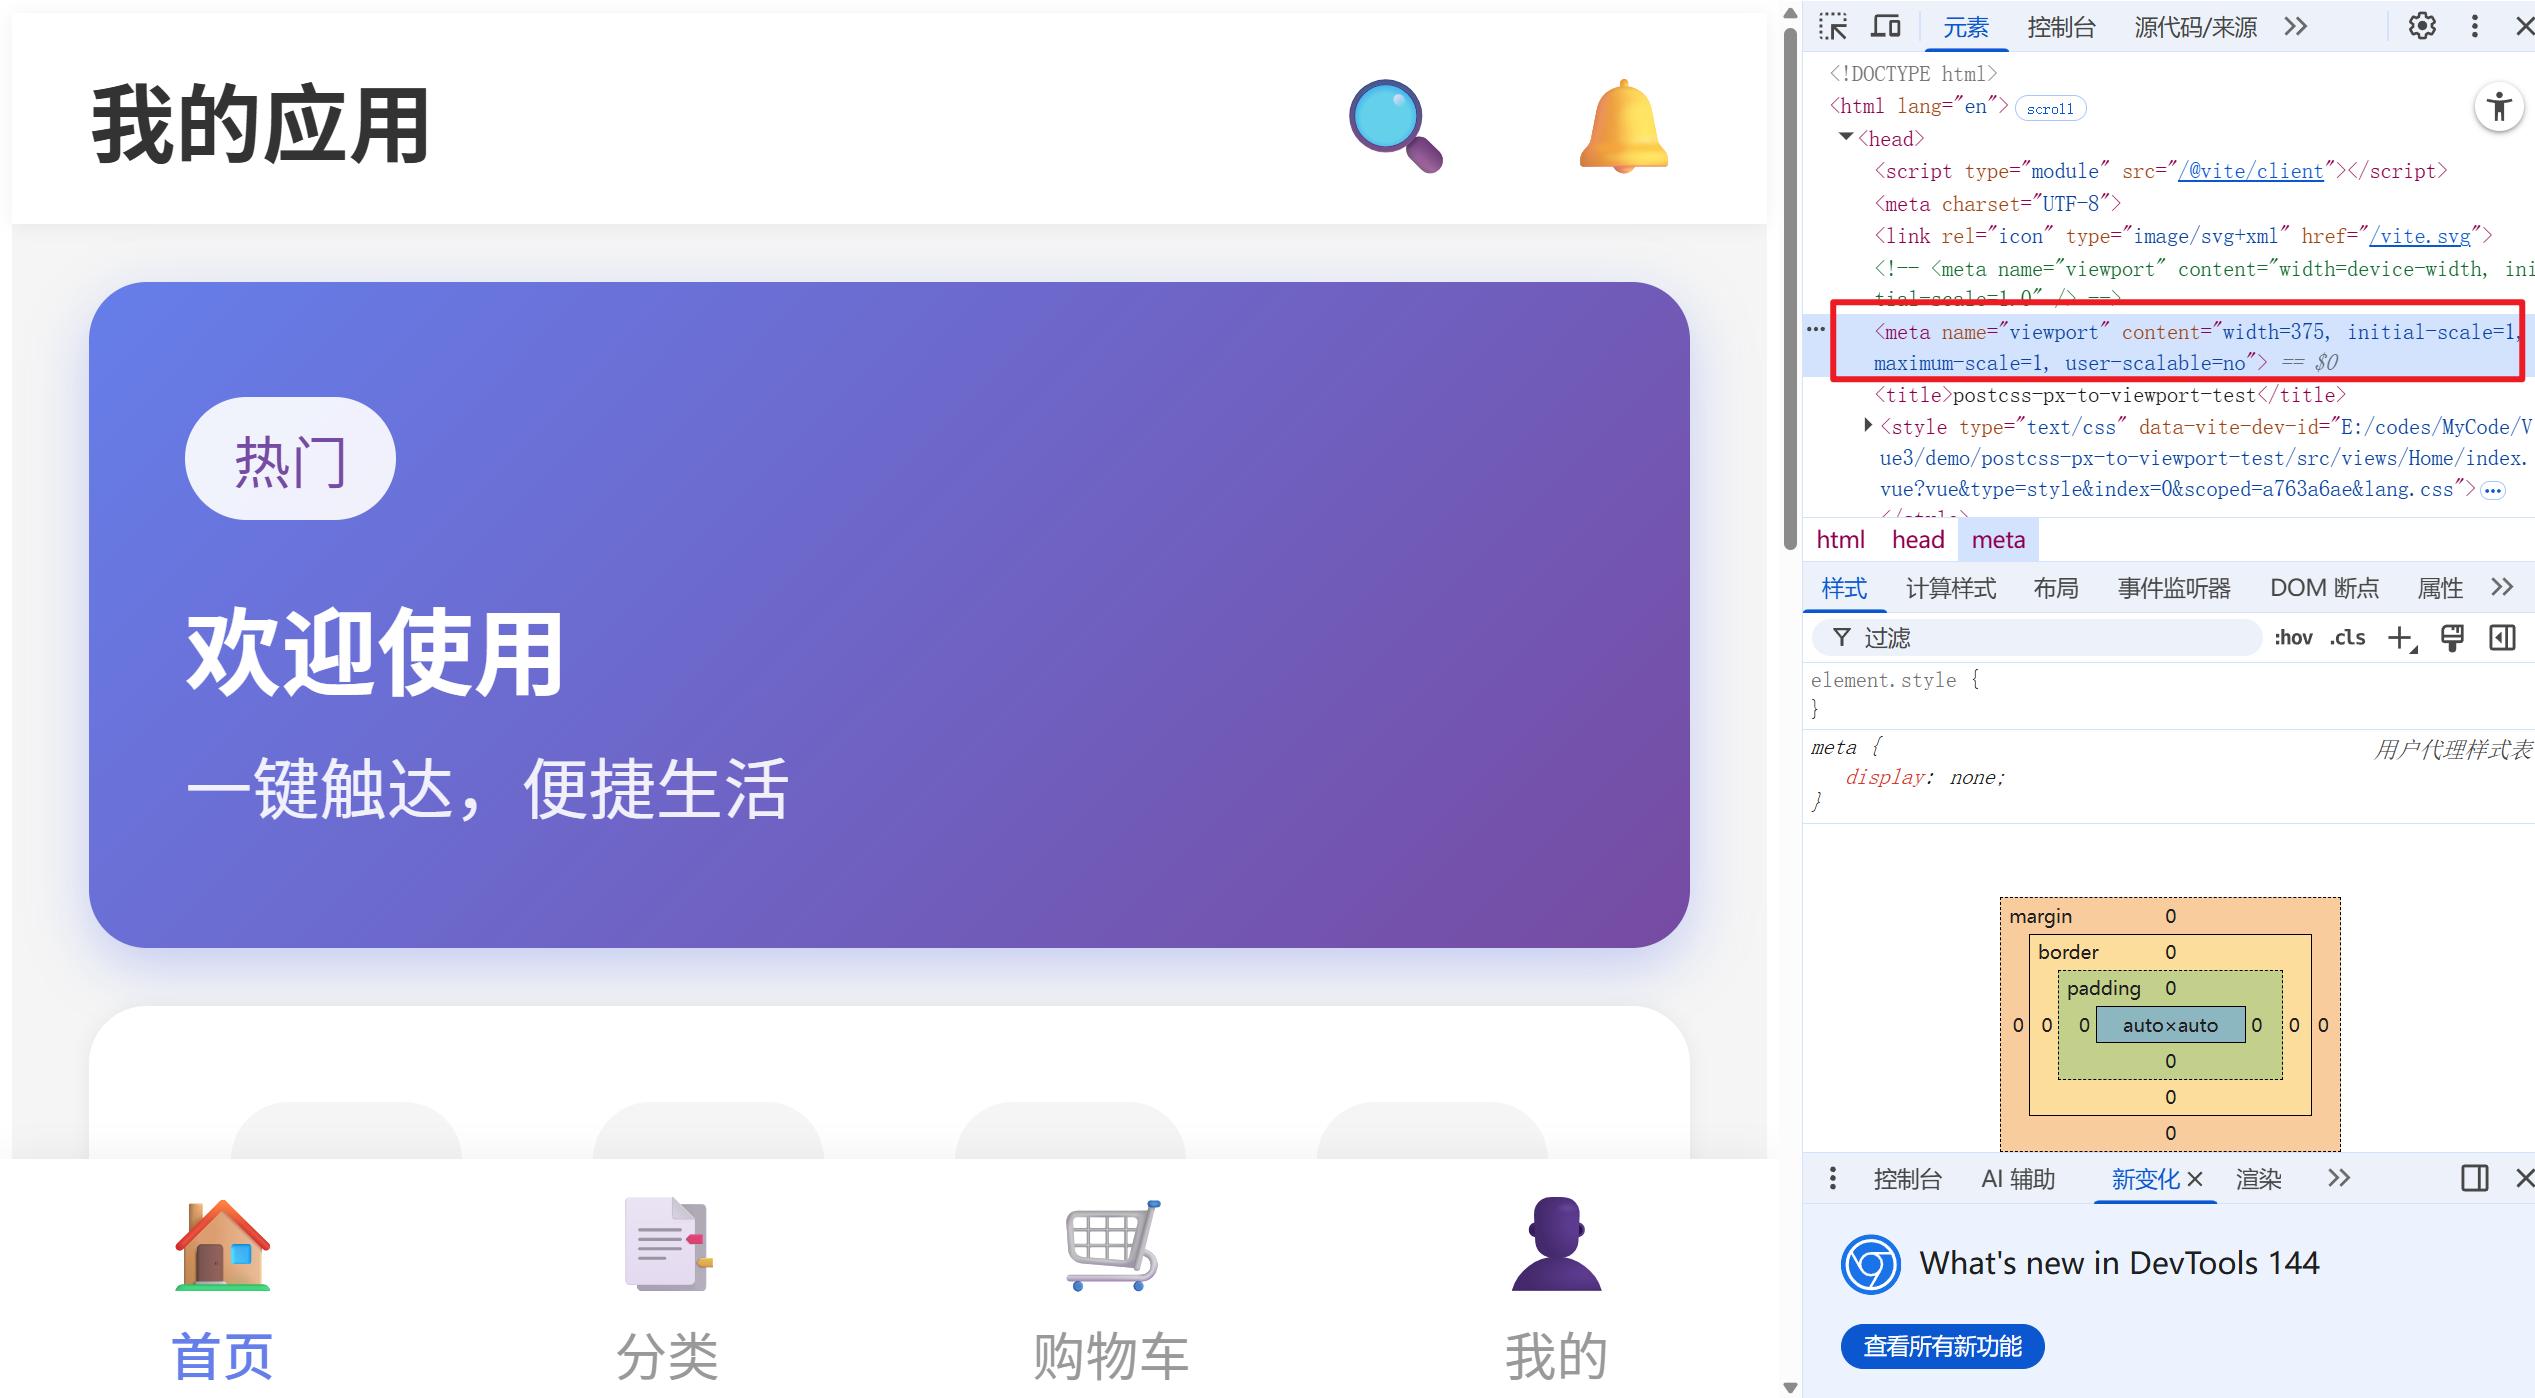Screen dimensions: 2535x1398
Task: Show more DevTools panel tabs
Action: click(x=2296, y=27)
